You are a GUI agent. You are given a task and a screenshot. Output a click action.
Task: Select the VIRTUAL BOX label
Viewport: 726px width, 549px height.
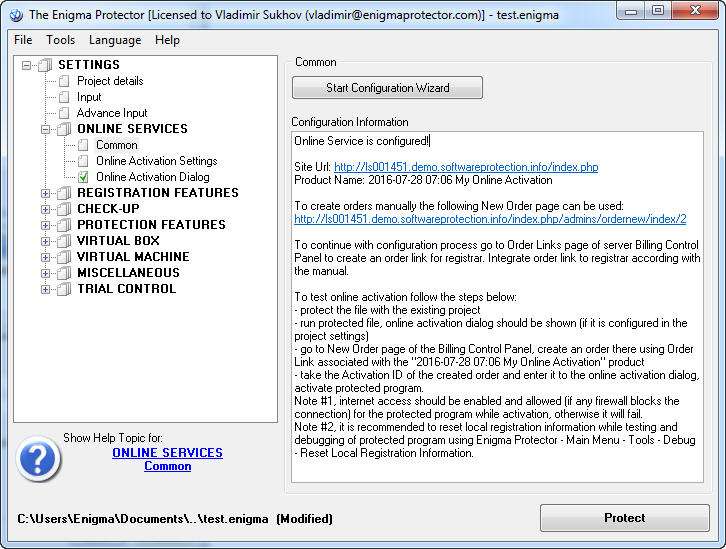pos(118,241)
